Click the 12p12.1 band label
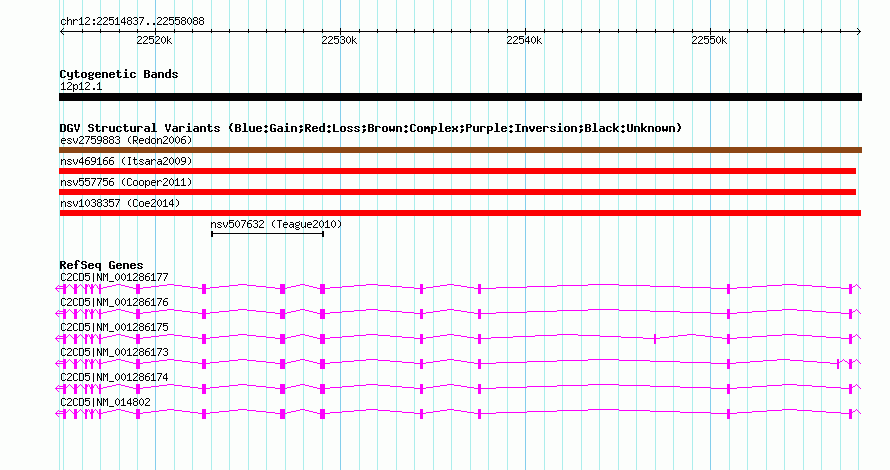 [x=81, y=86]
